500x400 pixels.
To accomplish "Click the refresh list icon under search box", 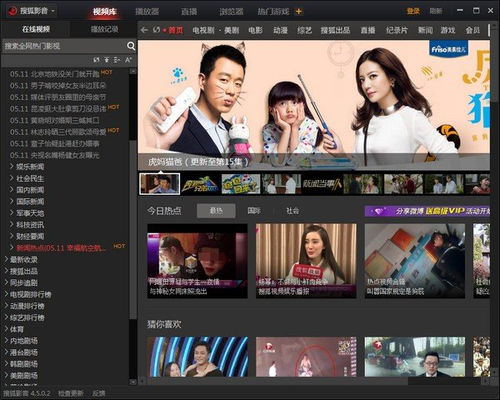I will click(96, 60).
